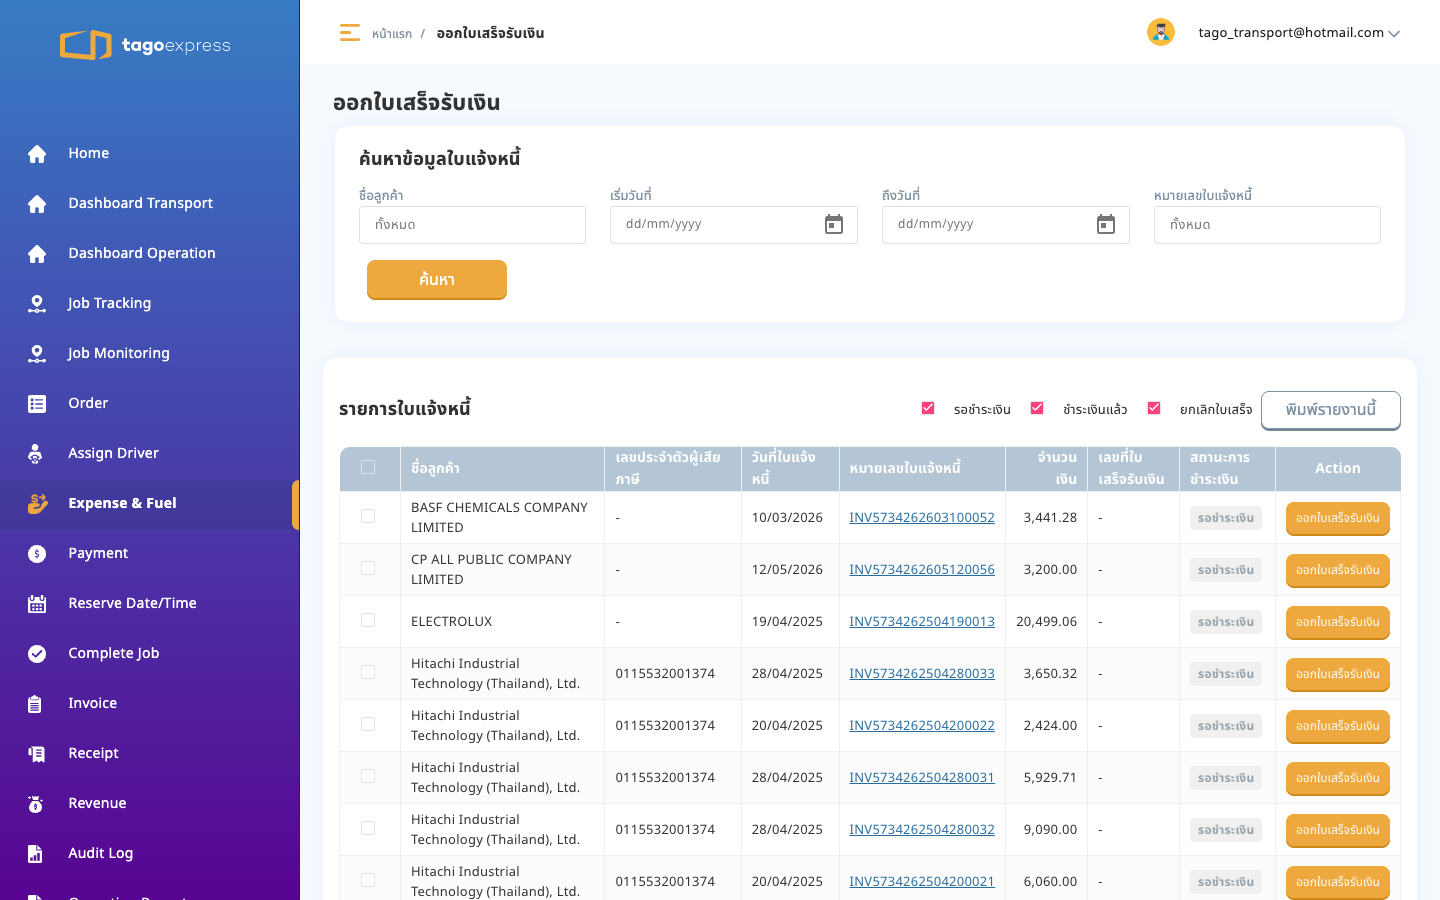Screen dimensions: 1440x900
Task: Uncheck the ยกเลิกใบเสร็จ filter checkbox
Action: coord(1154,408)
